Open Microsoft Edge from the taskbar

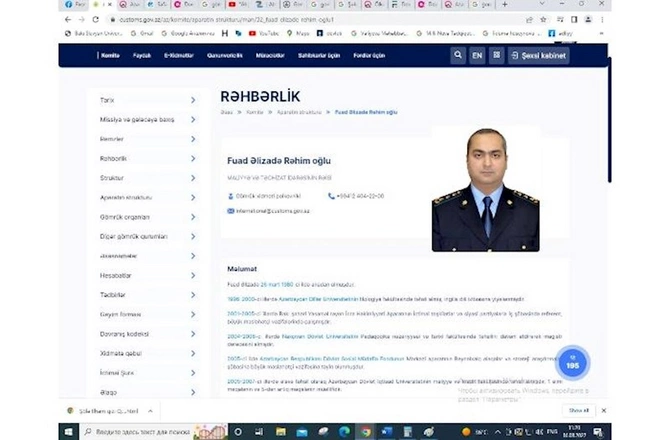(x=344, y=432)
